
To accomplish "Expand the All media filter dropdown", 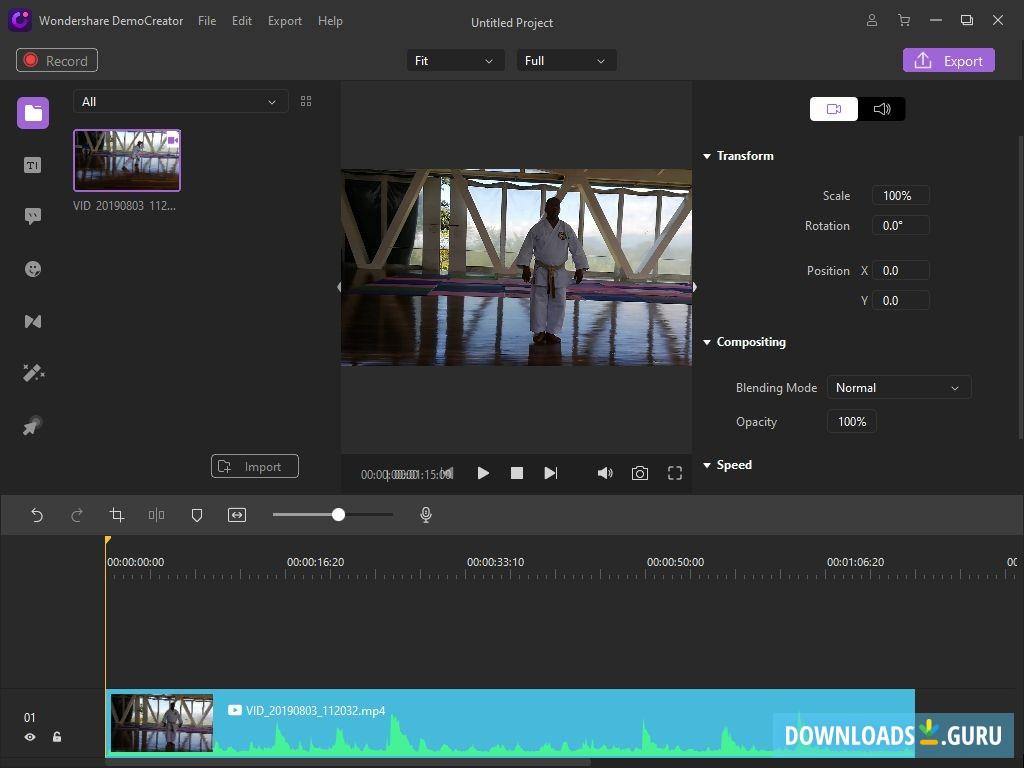I will click(x=180, y=102).
